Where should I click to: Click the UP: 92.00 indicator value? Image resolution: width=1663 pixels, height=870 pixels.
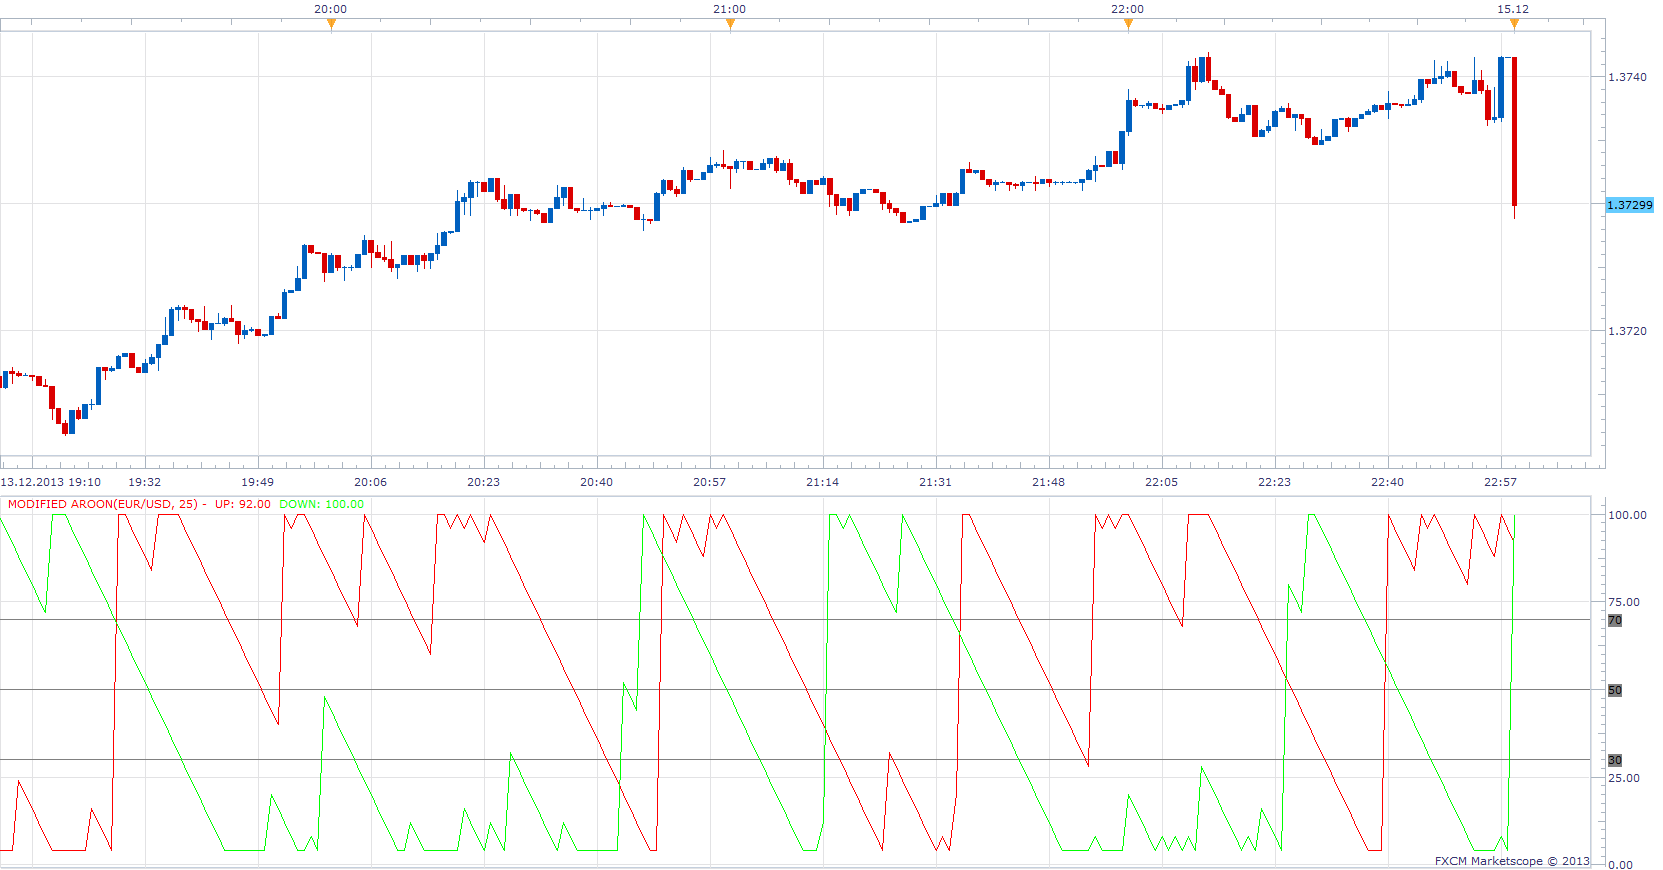(x=243, y=504)
